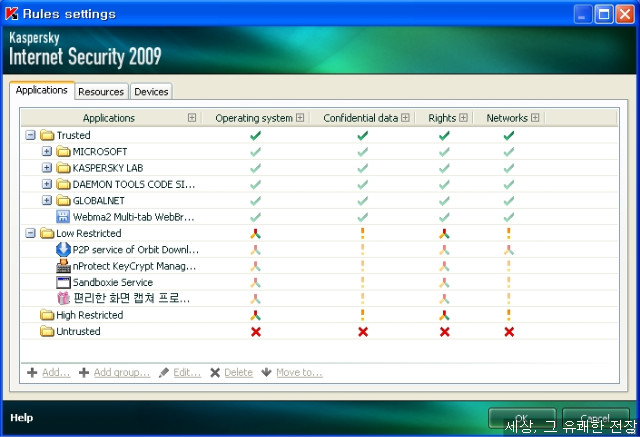640x437 pixels.
Task: Collapse the Low Restricted group
Action: (31, 233)
